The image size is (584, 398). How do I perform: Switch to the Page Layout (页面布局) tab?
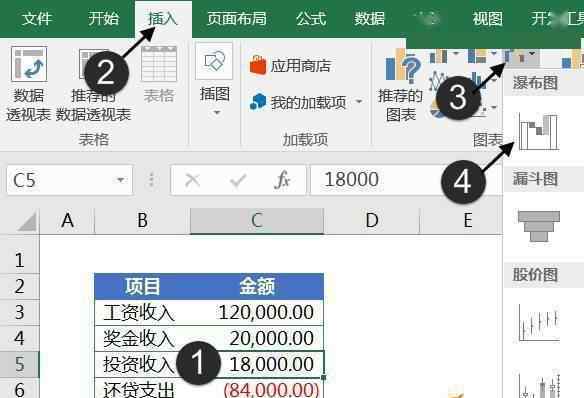click(237, 18)
